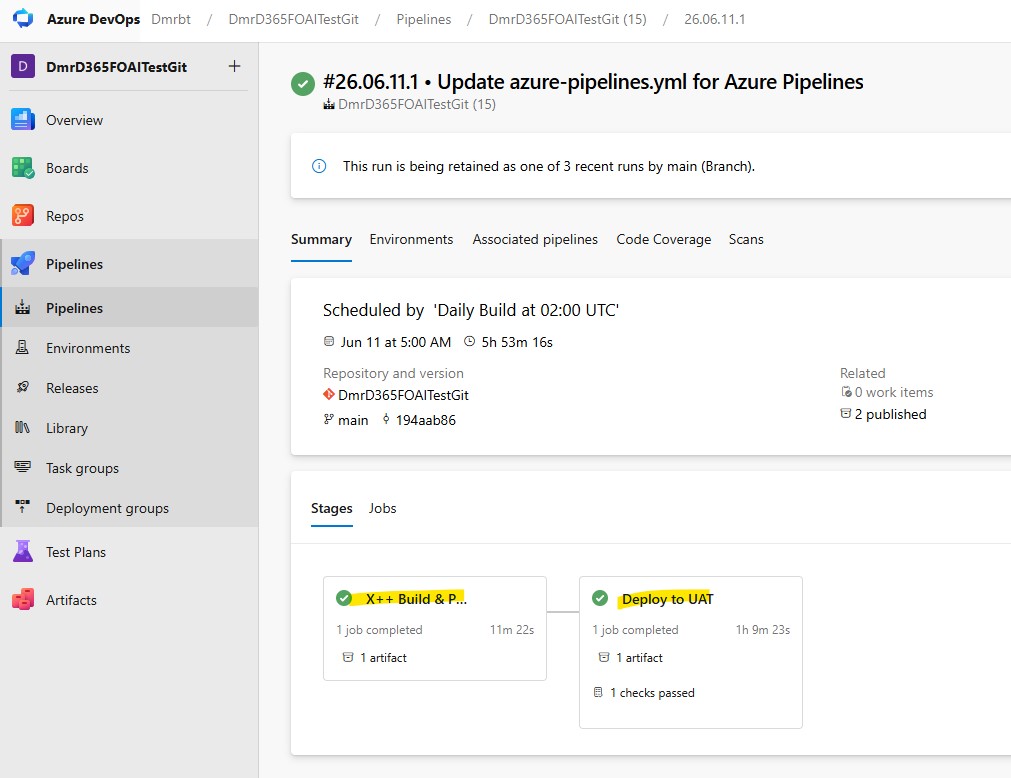Select the Jobs tab
The height and width of the screenshot is (778, 1011).
pyautogui.click(x=382, y=508)
